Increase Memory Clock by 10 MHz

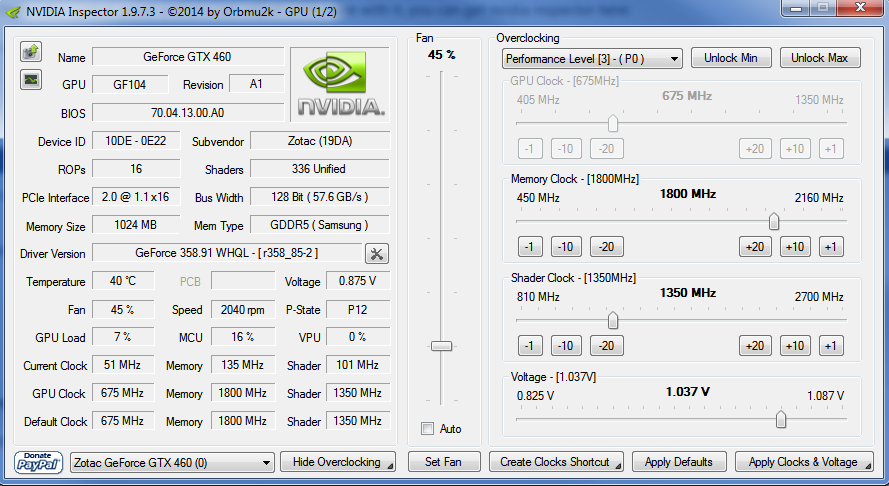[x=795, y=247]
